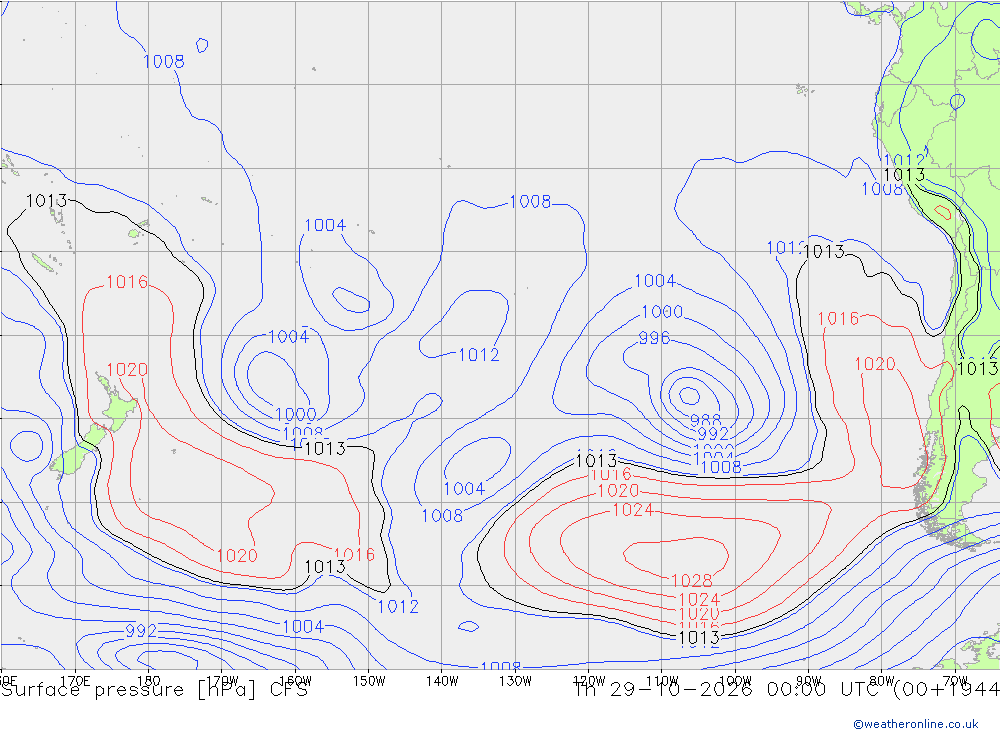
Task: Click the 180 longitude label
Action: coord(149,681)
